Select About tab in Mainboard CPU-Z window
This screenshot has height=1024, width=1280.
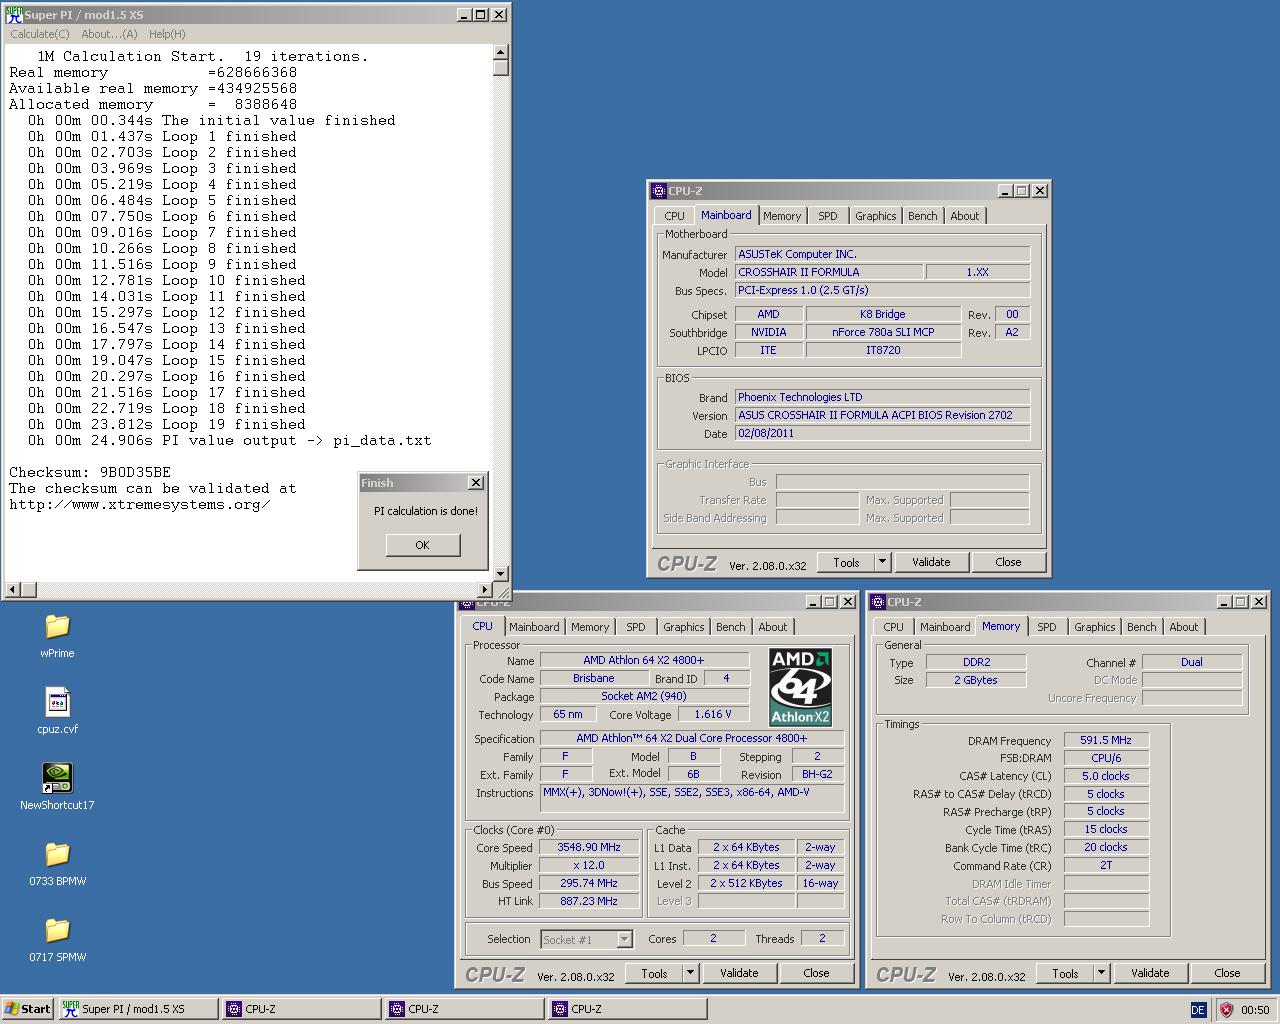point(965,216)
